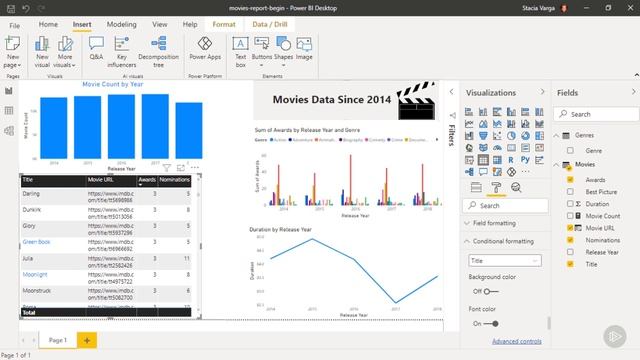Image resolution: width=640 pixels, height=360 pixels.
Task: Collapse the Visualizations pane
Action: pyautogui.click(x=542, y=92)
